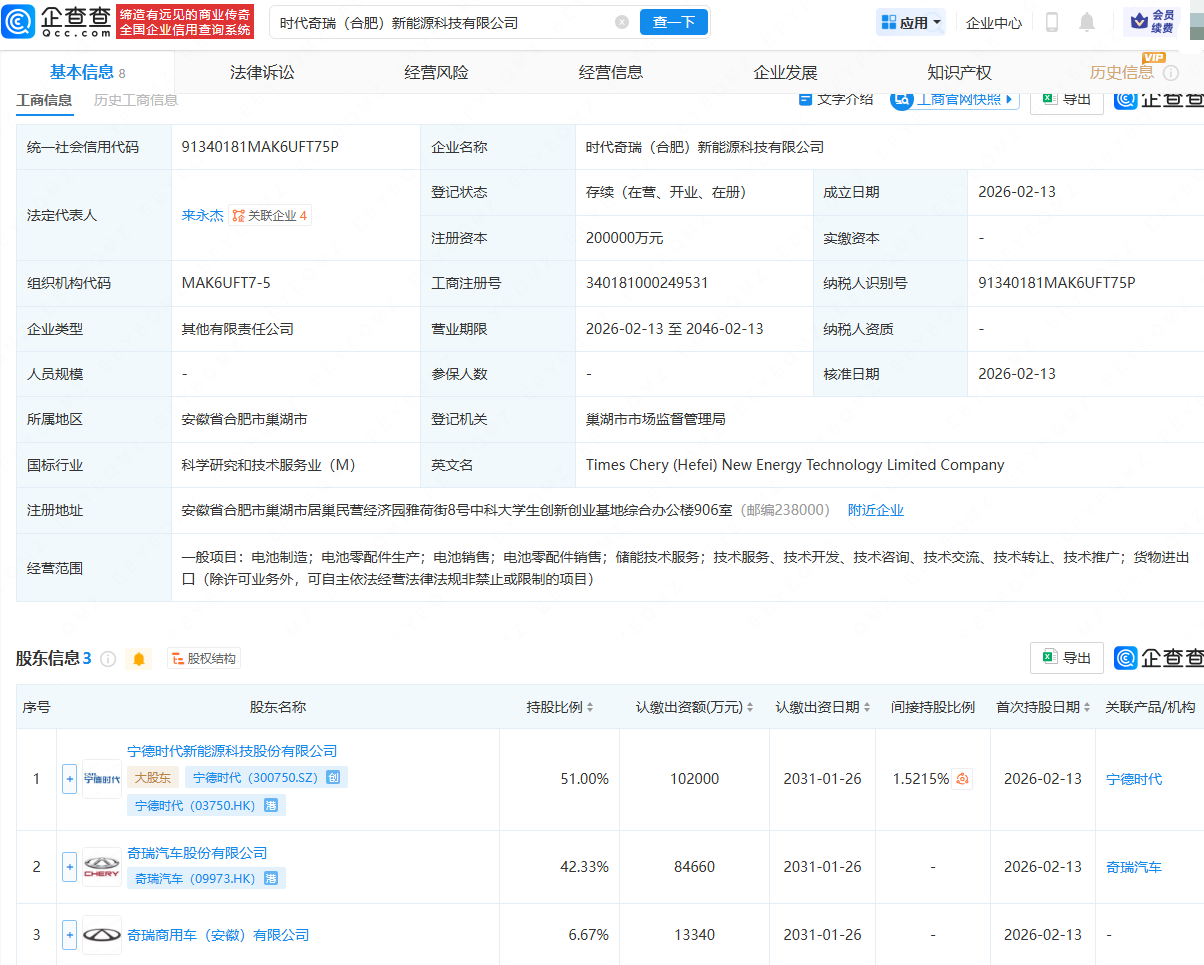This screenshot has height=965, width=1204.
Task: Click the alert bell icon next to 股东信息
Action: (139, 658)
